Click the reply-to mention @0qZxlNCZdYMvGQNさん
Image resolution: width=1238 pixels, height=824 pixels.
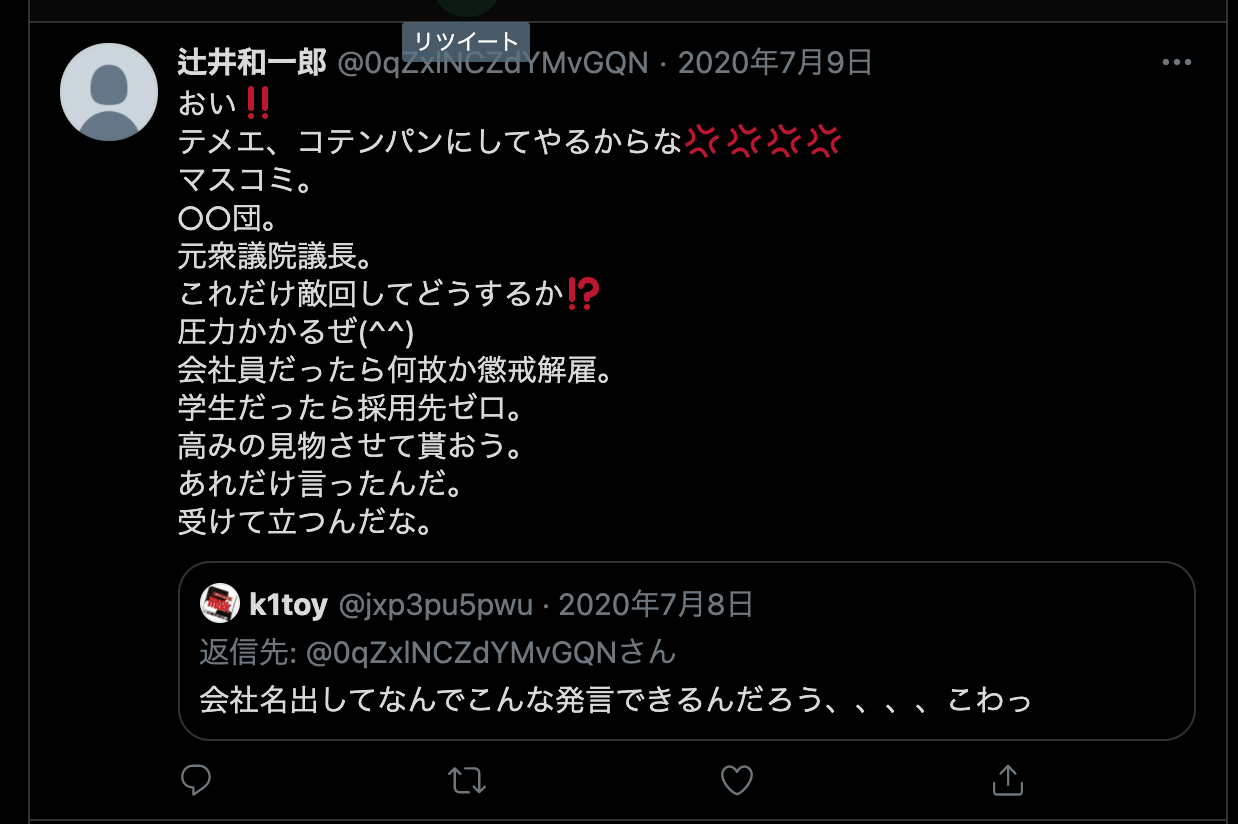coord(490,652)
